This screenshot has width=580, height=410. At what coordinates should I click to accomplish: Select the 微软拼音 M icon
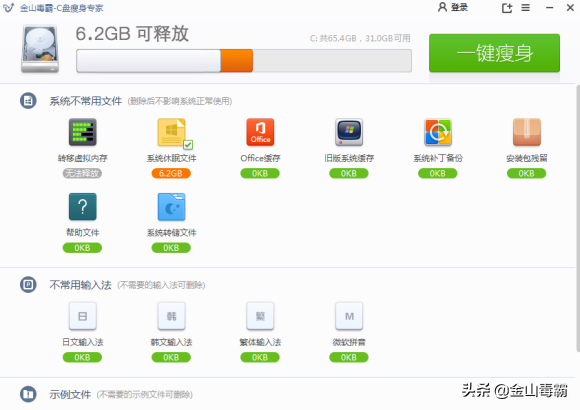pos(349,316)
